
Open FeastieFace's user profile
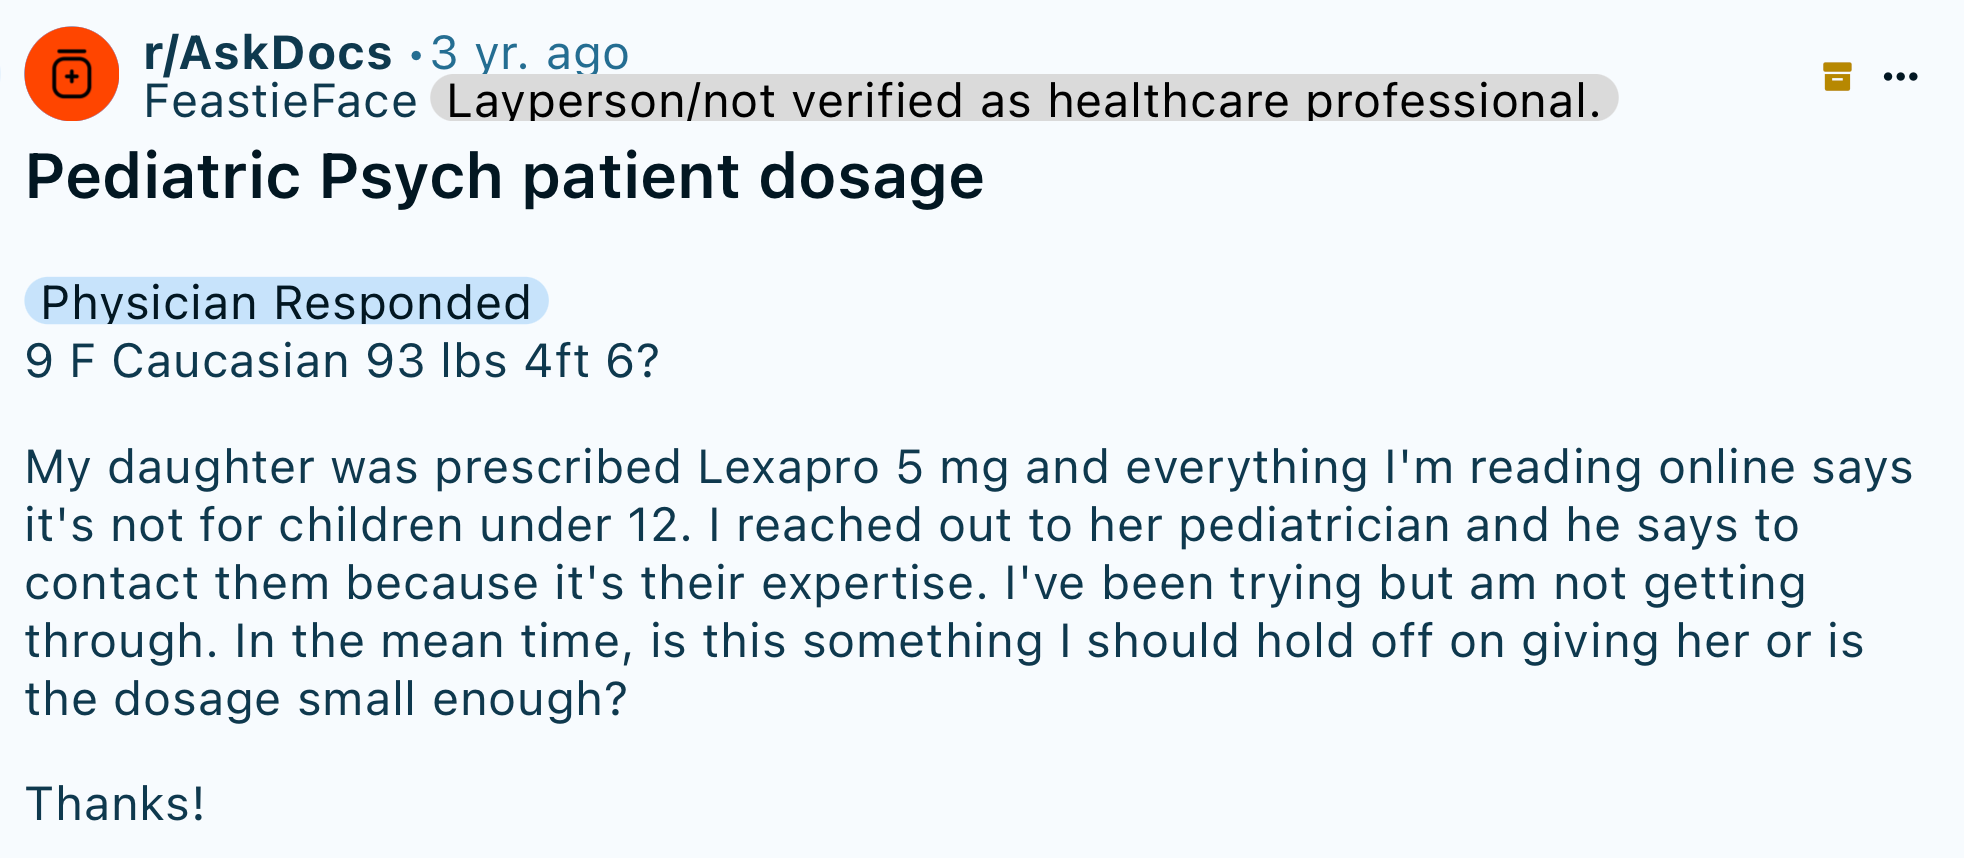click(281, 101)
